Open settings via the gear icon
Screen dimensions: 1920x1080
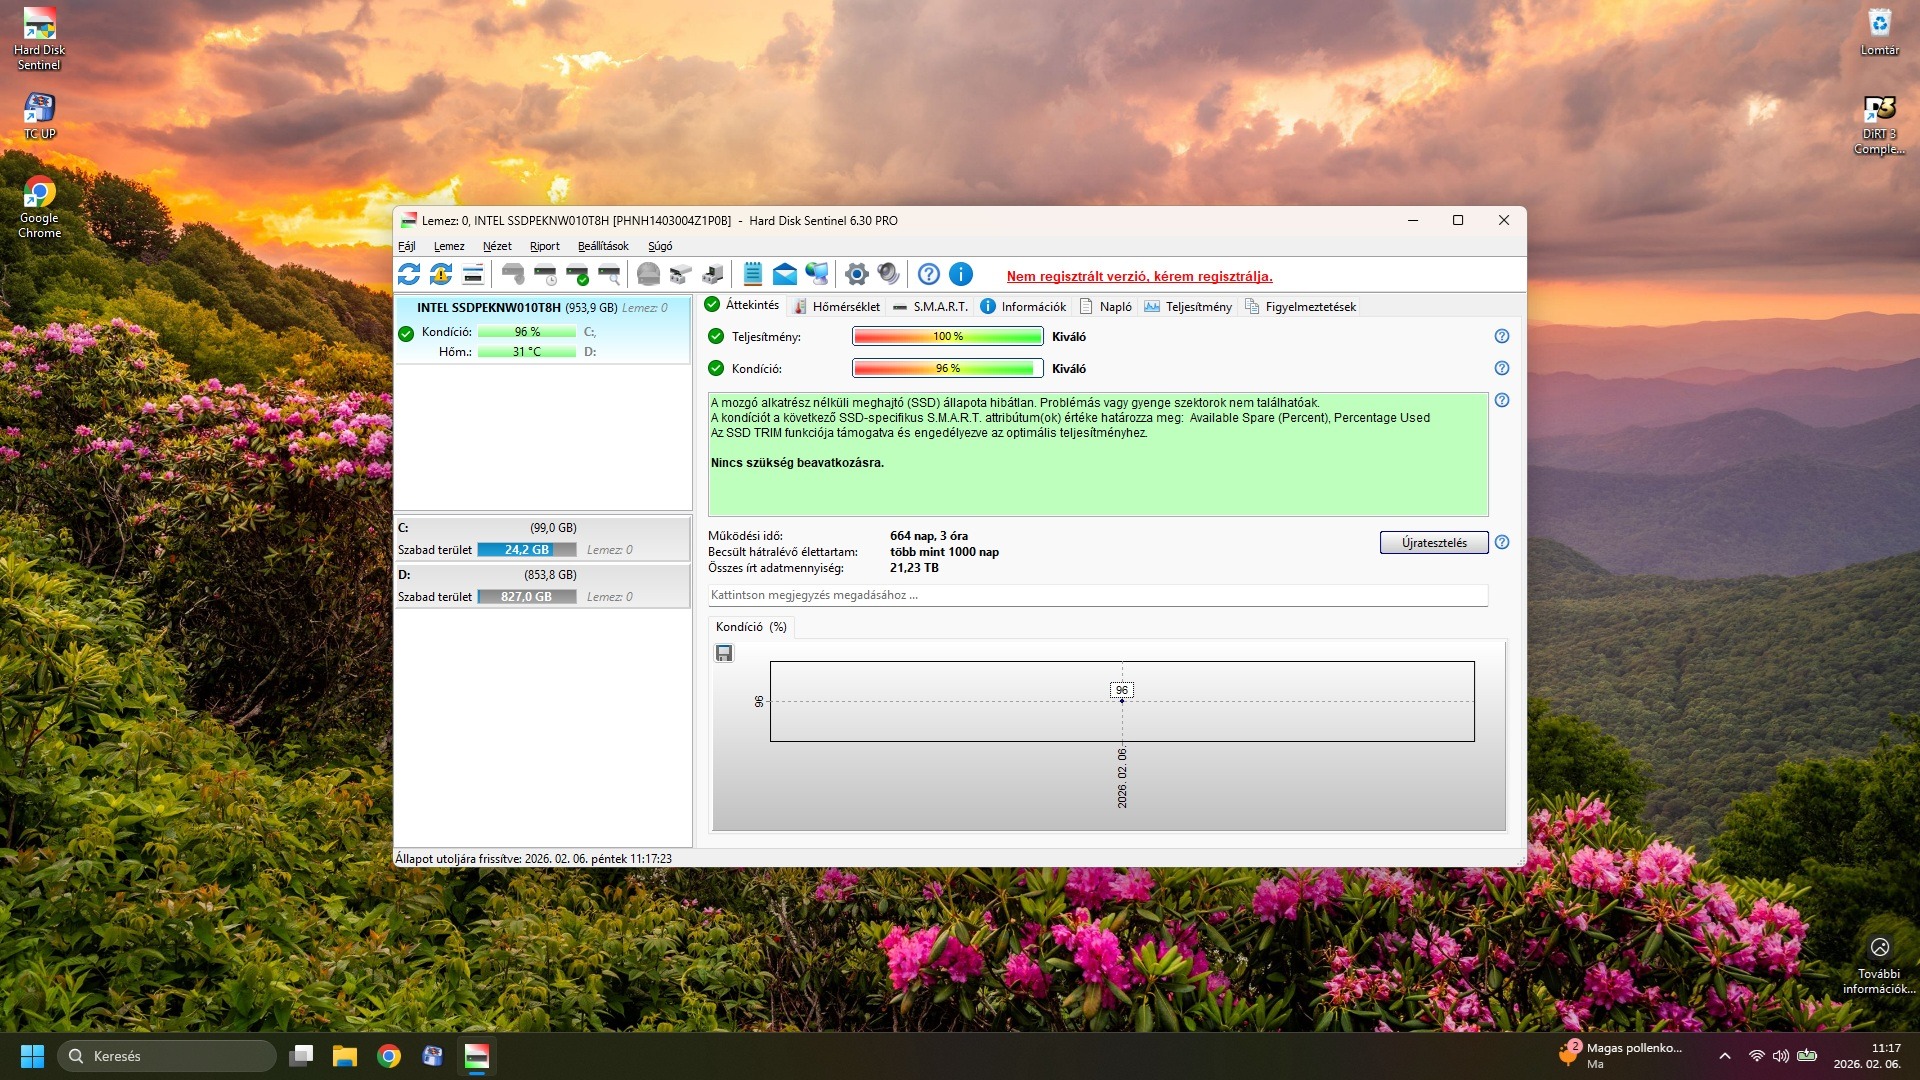pyautogui.click(x=856, y=274)
